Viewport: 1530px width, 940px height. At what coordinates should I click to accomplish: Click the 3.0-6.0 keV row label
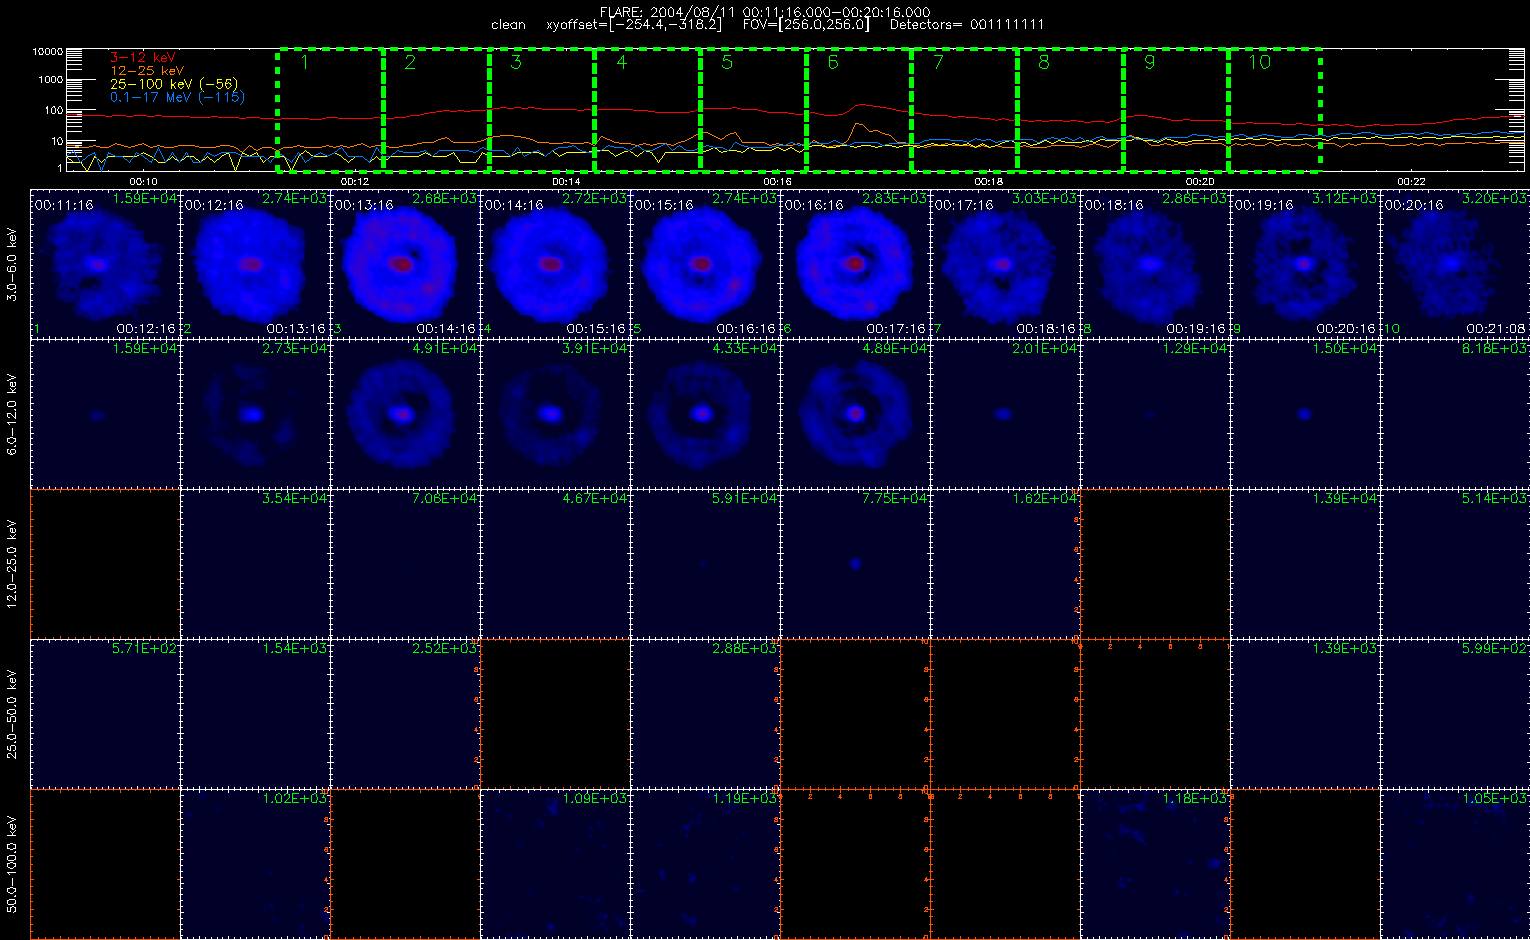pyautogui.click(x=12, y=264)
